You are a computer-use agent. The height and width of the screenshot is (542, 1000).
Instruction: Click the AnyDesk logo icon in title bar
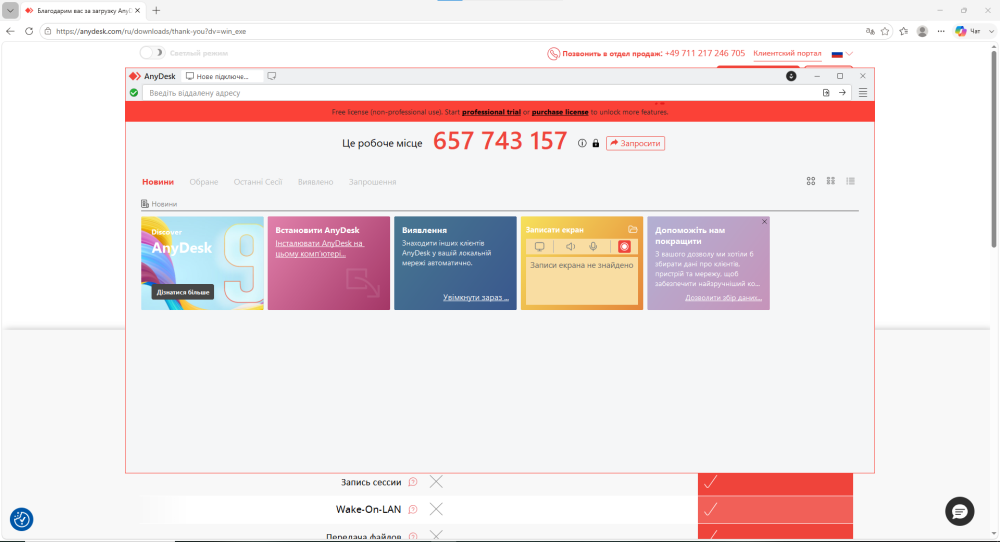tap(135, 76)
